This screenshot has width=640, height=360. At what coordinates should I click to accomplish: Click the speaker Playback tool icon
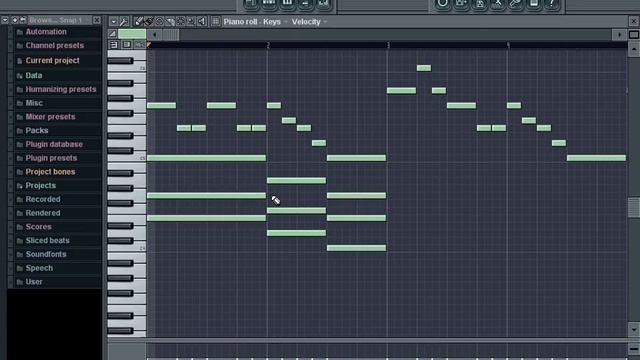tap(202, 22)
